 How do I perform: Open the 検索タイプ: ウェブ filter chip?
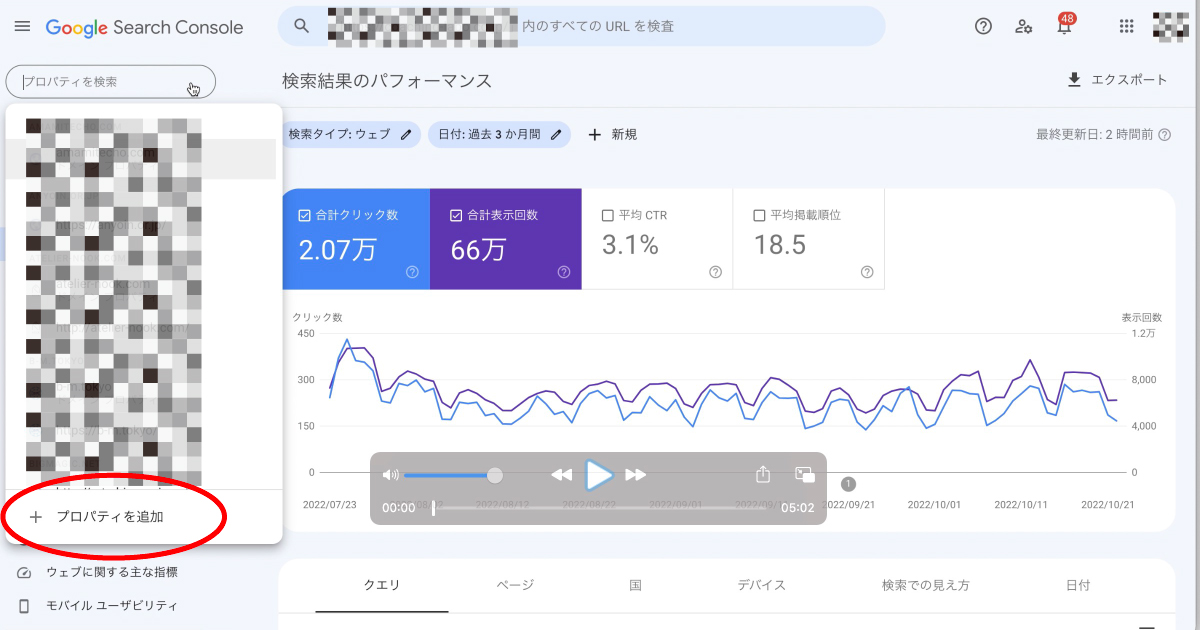350,134
